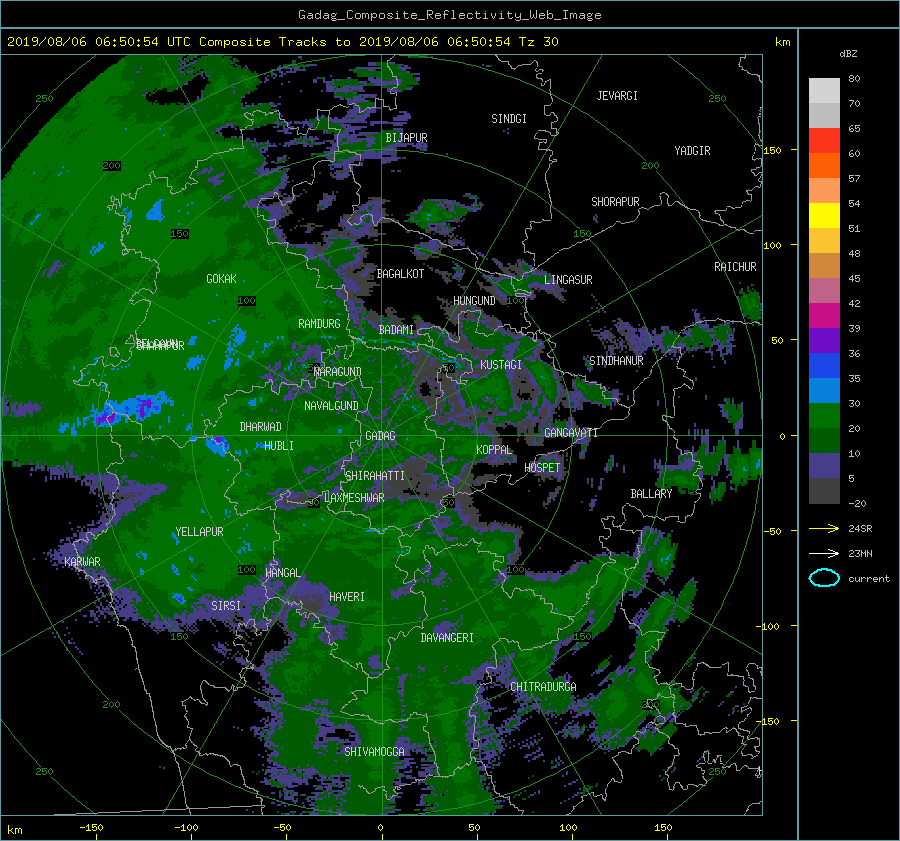Click the 23MN legend text
Viewport: 900px width, 841px height.
pos(860,553)
